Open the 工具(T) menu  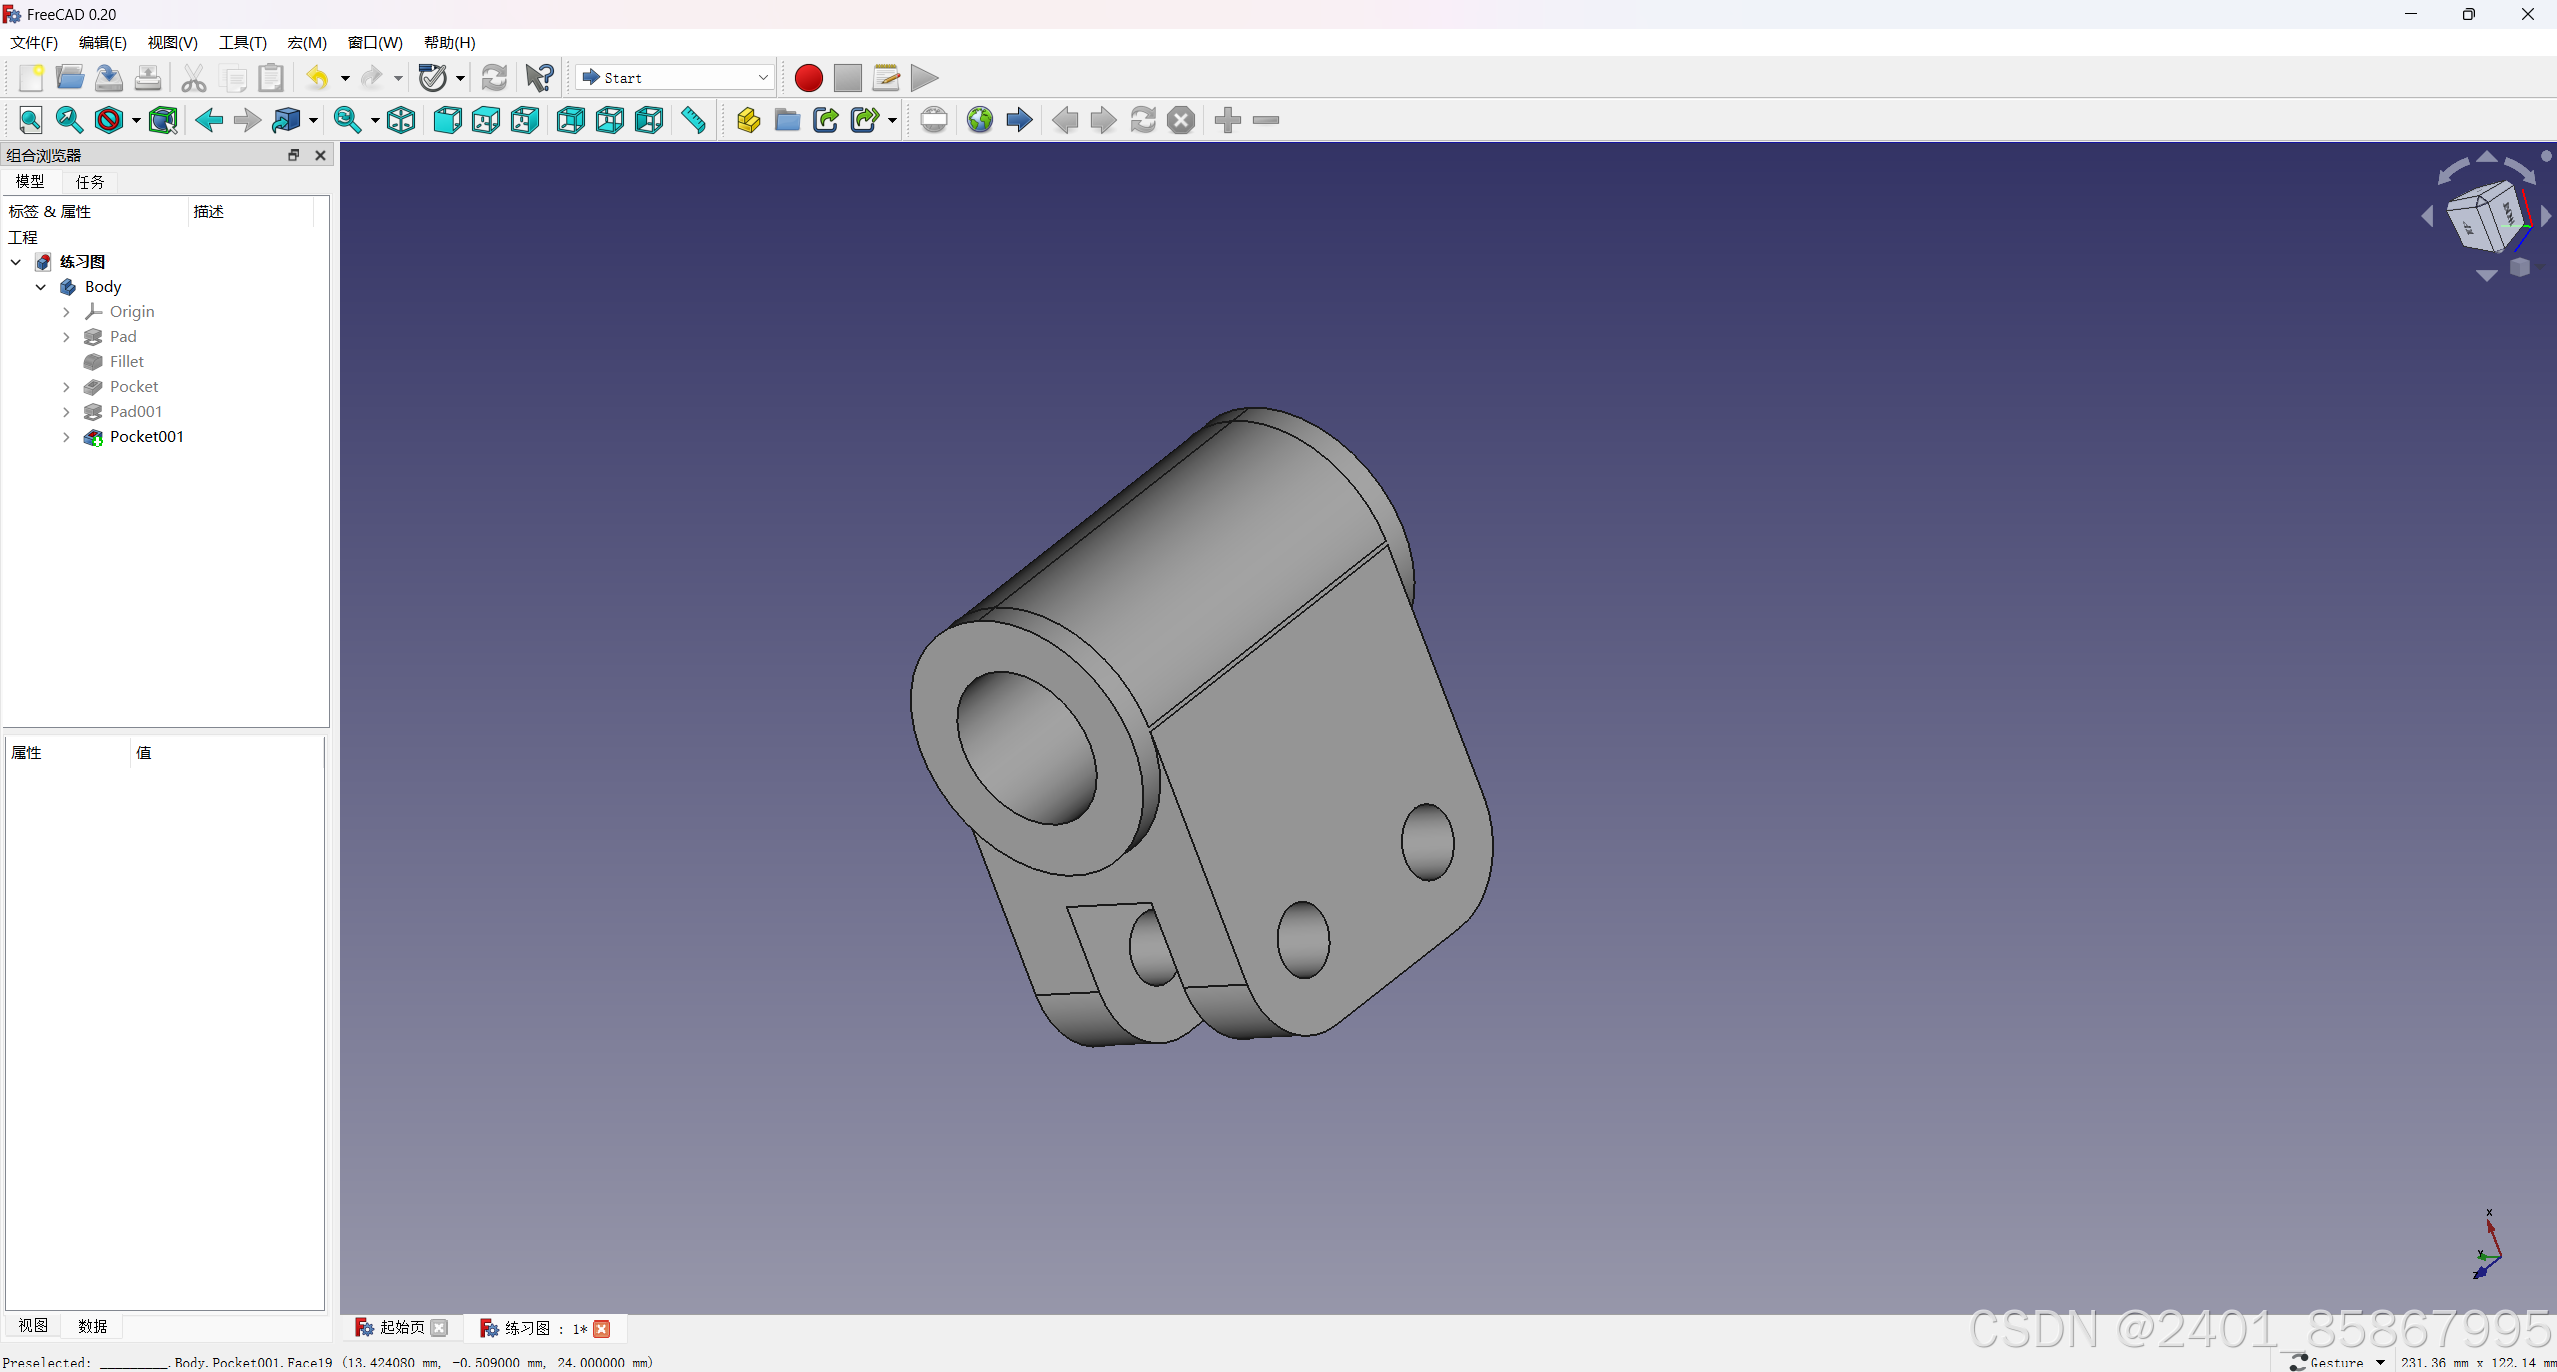(242, 42)
